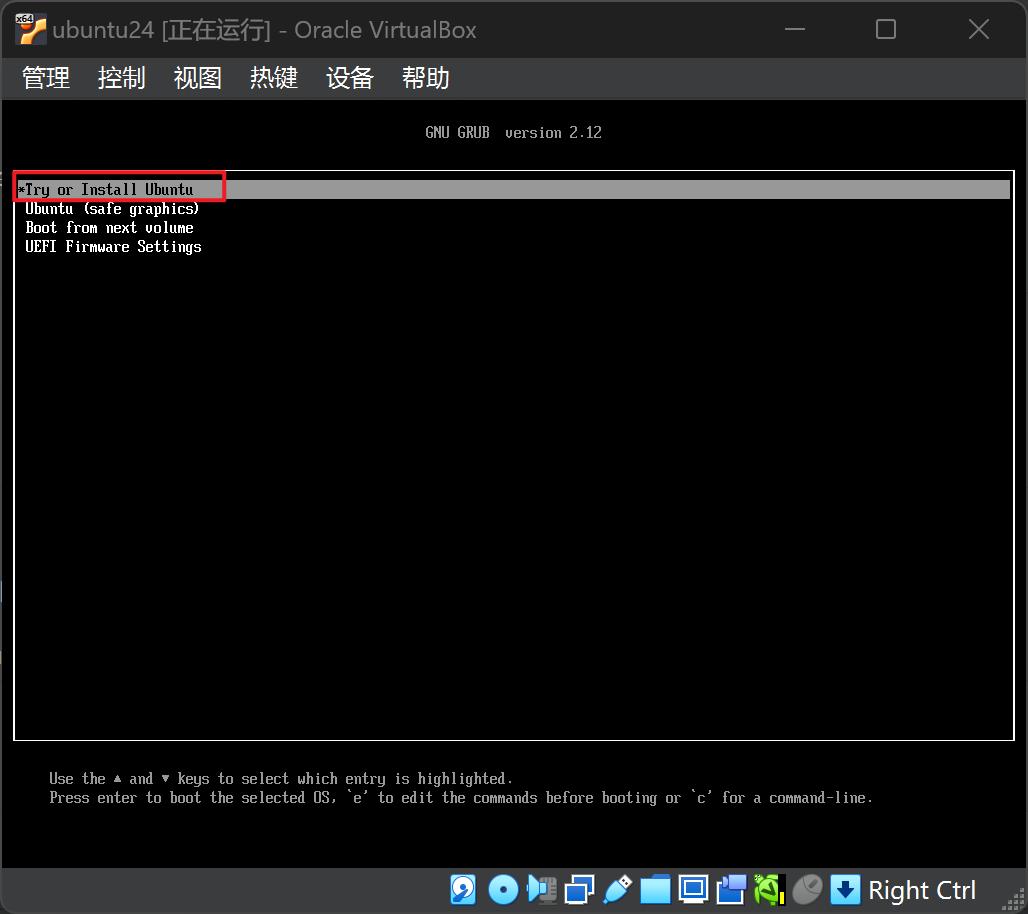Open the 管理 menu
The height and width of the screenshot is (914, 1028).
click(46, 78)
